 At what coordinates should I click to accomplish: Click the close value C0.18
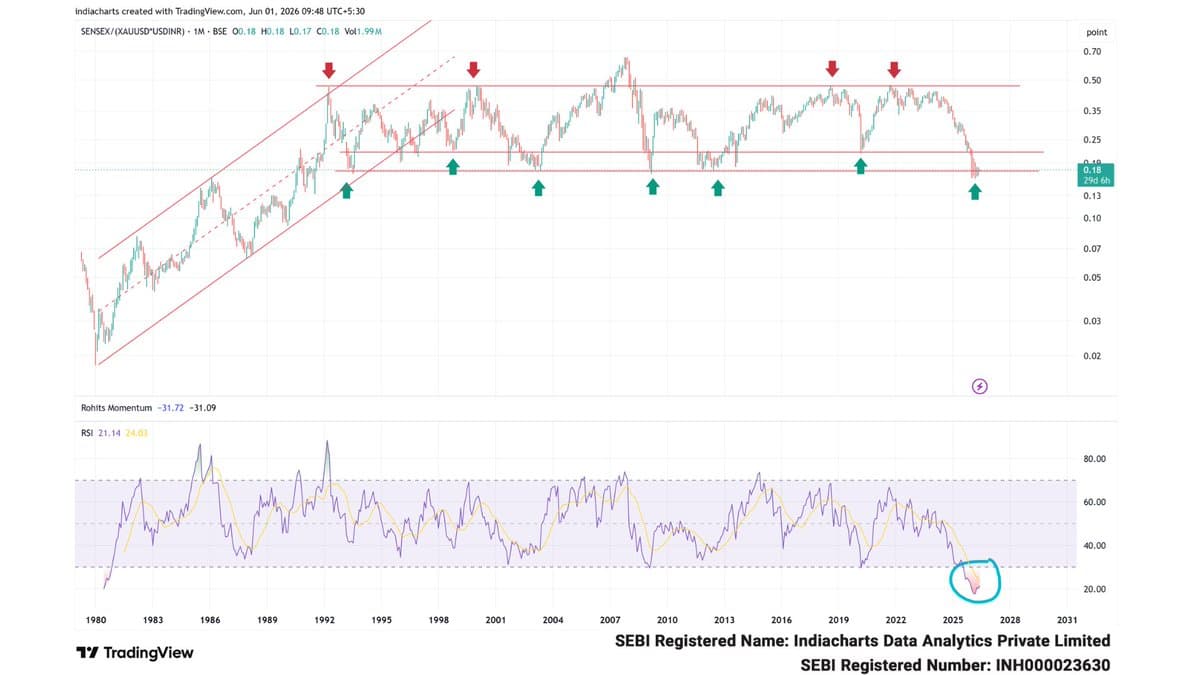click(327, 32)
